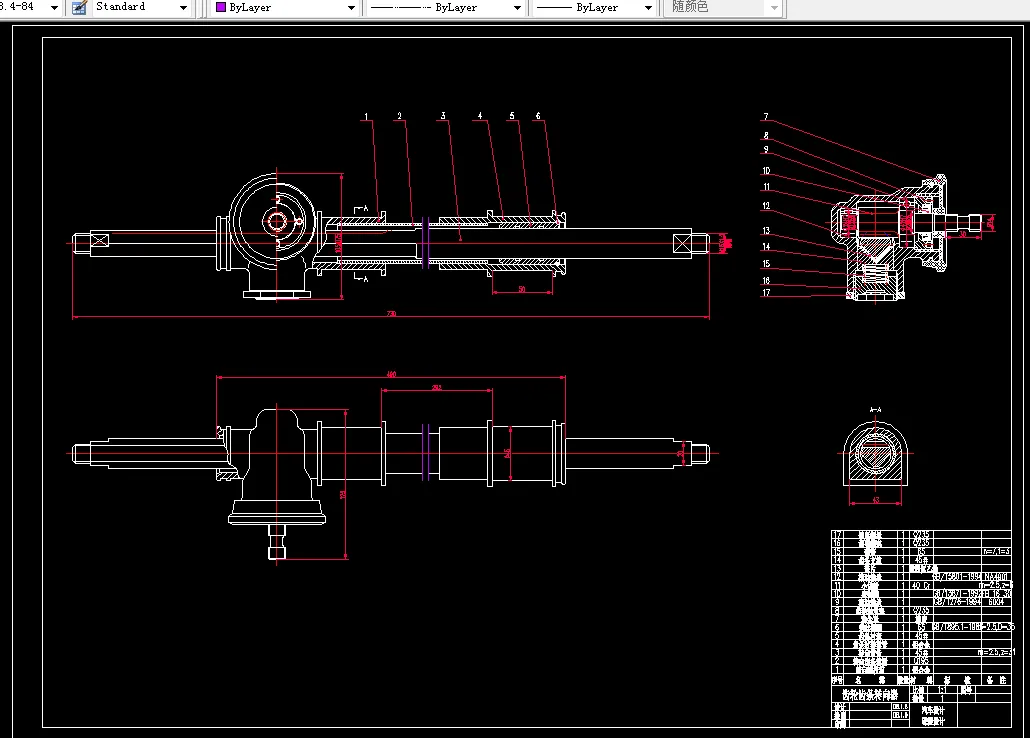
Task: Select part balloon number 7
Action: click(766, 116)
